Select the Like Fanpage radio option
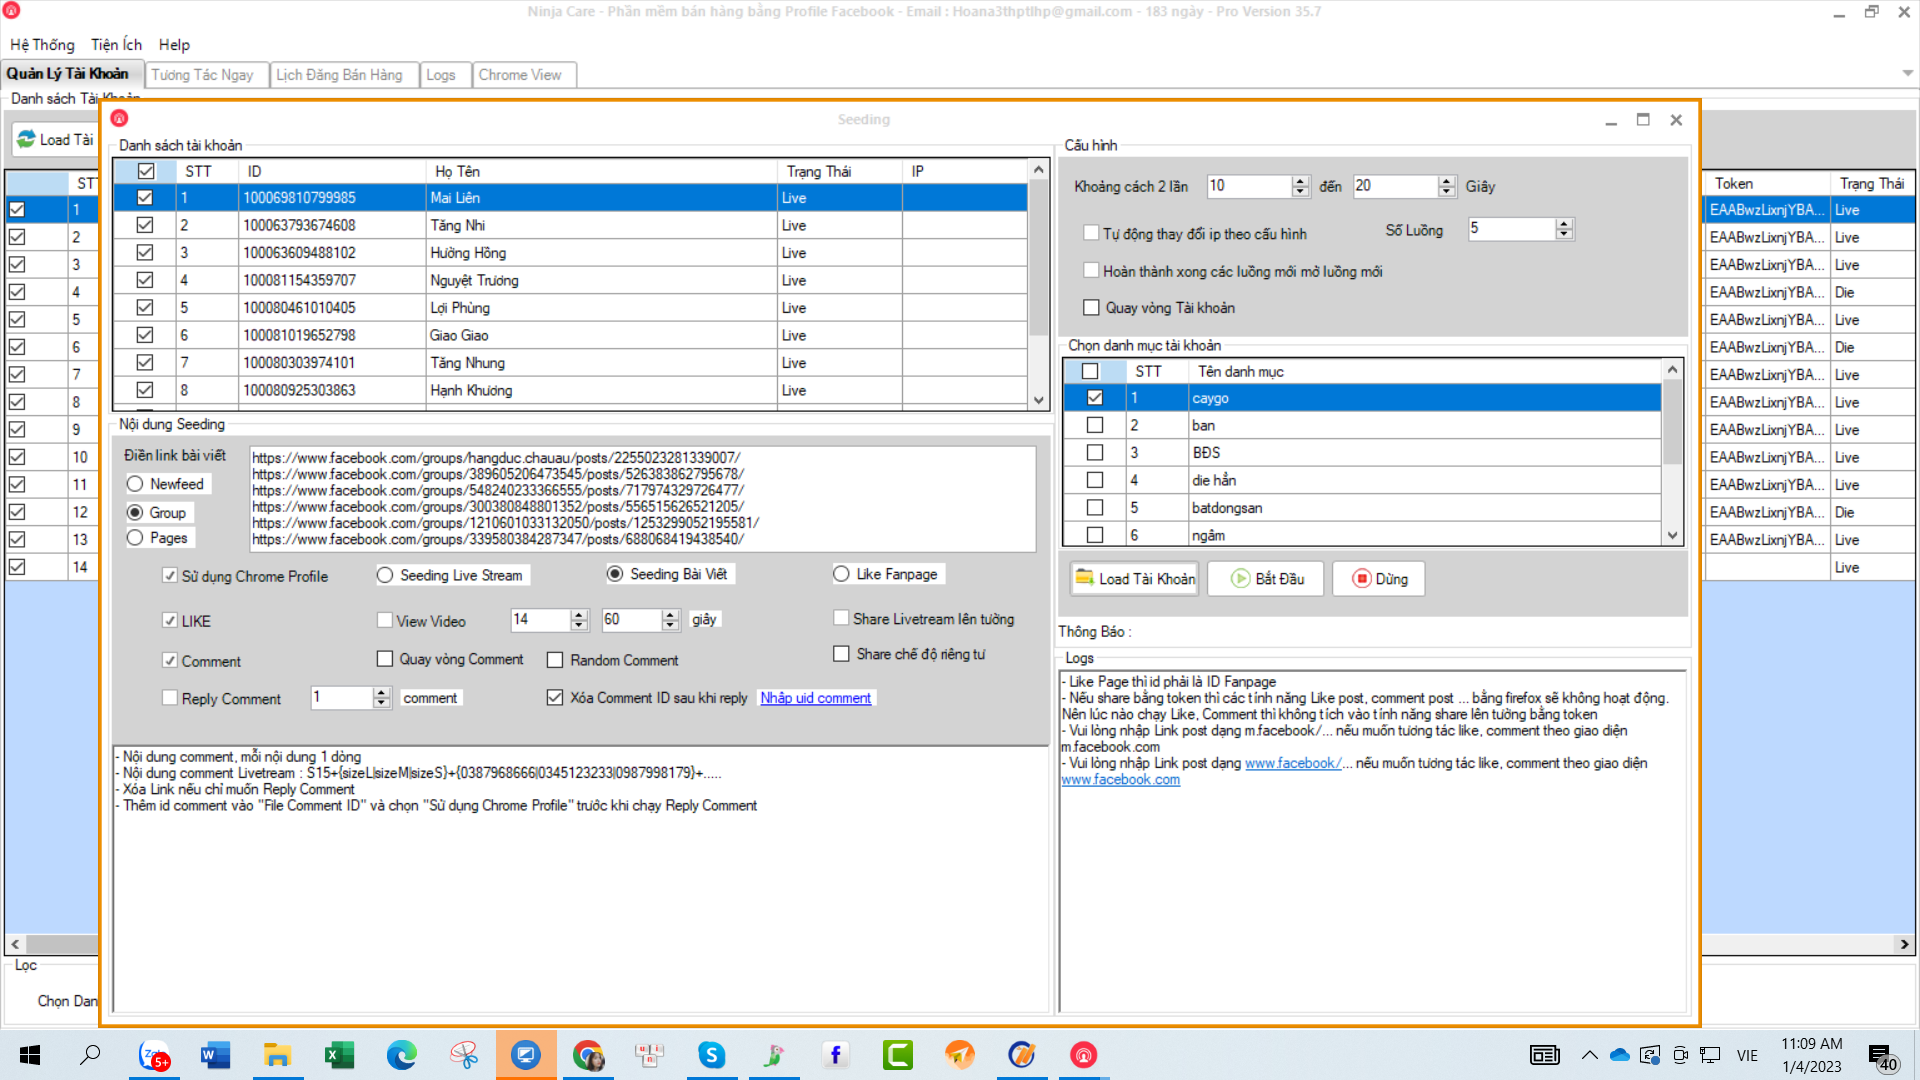 841,574
